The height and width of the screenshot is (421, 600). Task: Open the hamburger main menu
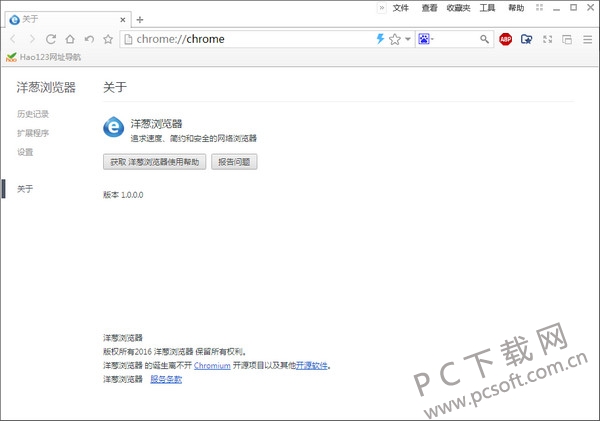click(588, 39)
